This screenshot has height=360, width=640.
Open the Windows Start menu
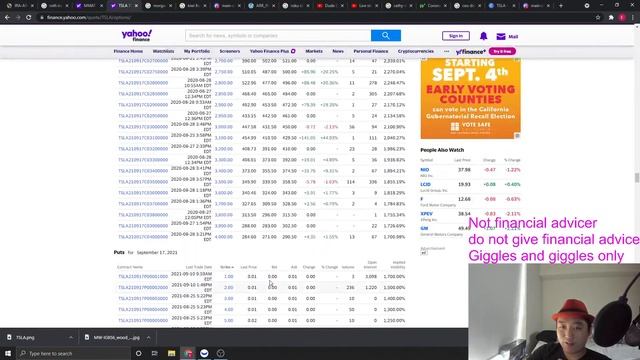8,353
